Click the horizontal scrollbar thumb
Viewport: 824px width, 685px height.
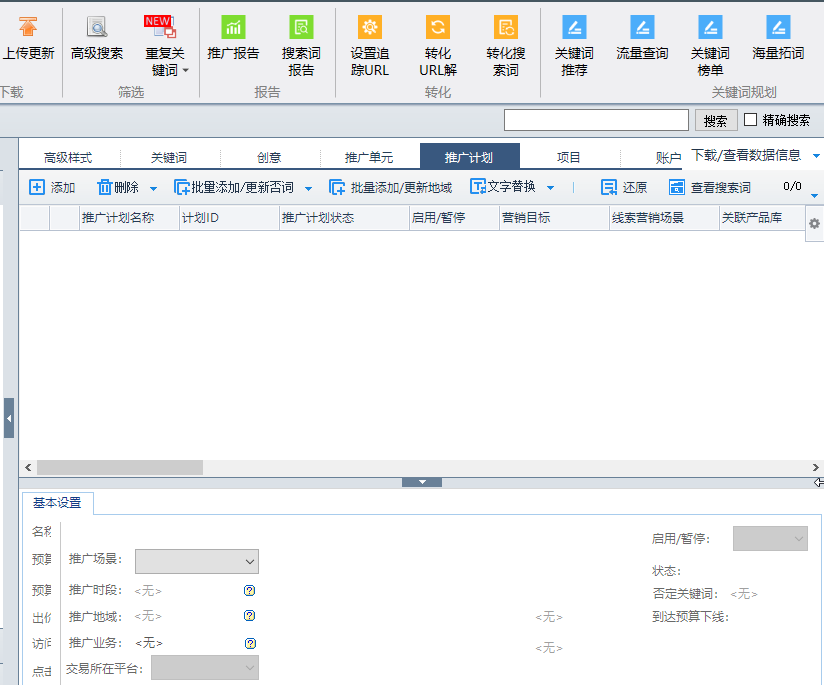(119, 467)
